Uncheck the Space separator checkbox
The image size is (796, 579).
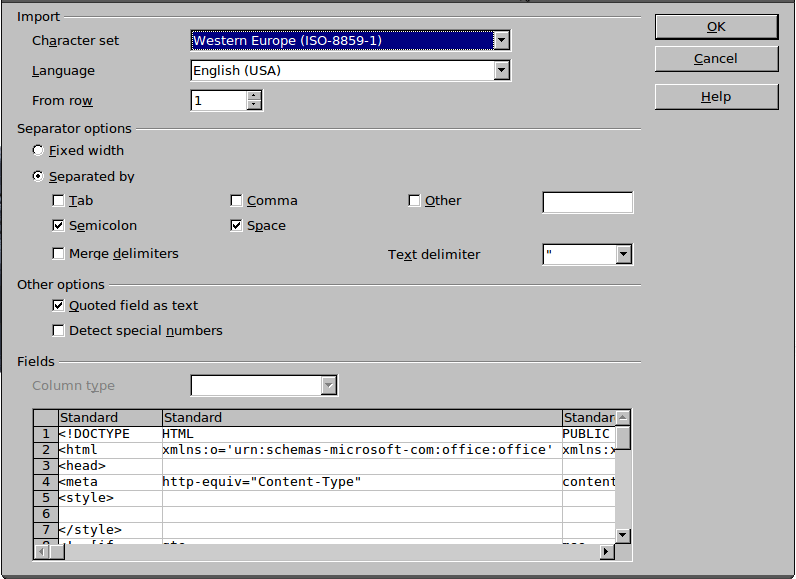(x=236, y=226)
